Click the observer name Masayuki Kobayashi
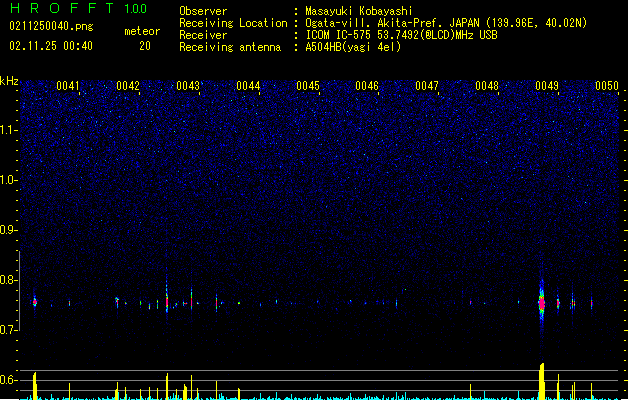 click(358, 11)
